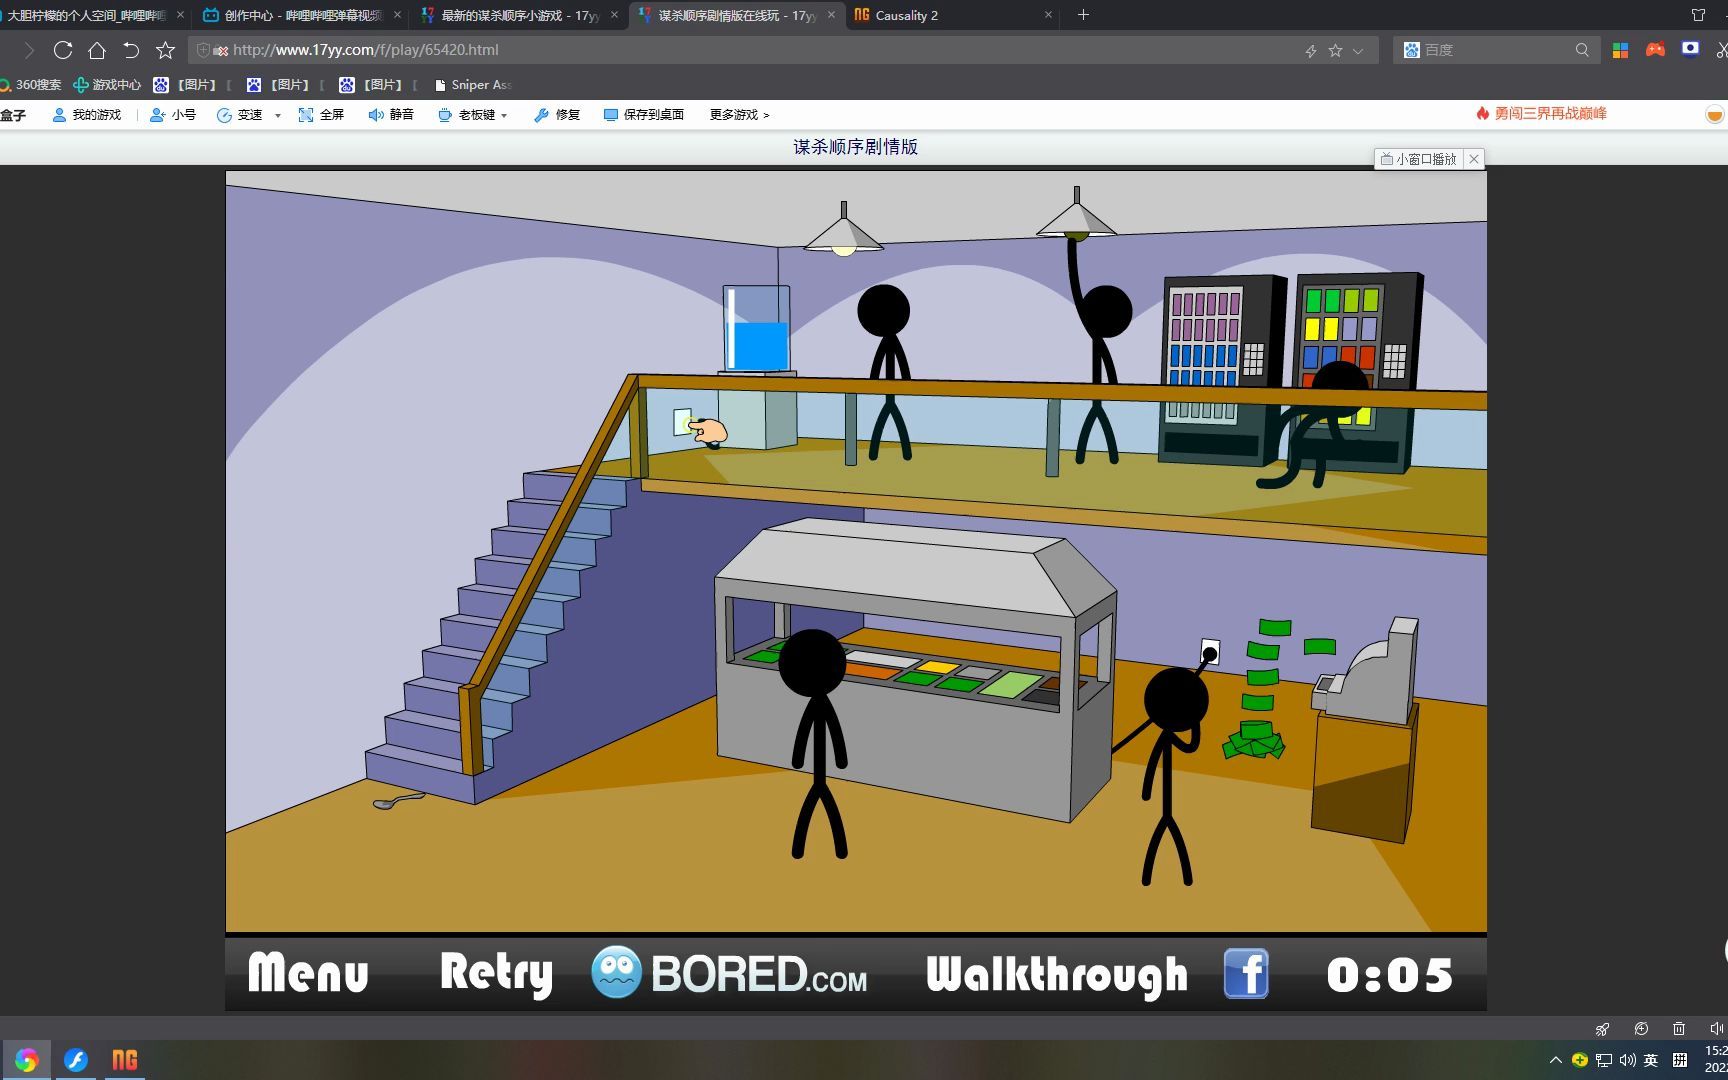Click the left vending machine
Screen dimensions: 1728x1080
pos(1222,368)
